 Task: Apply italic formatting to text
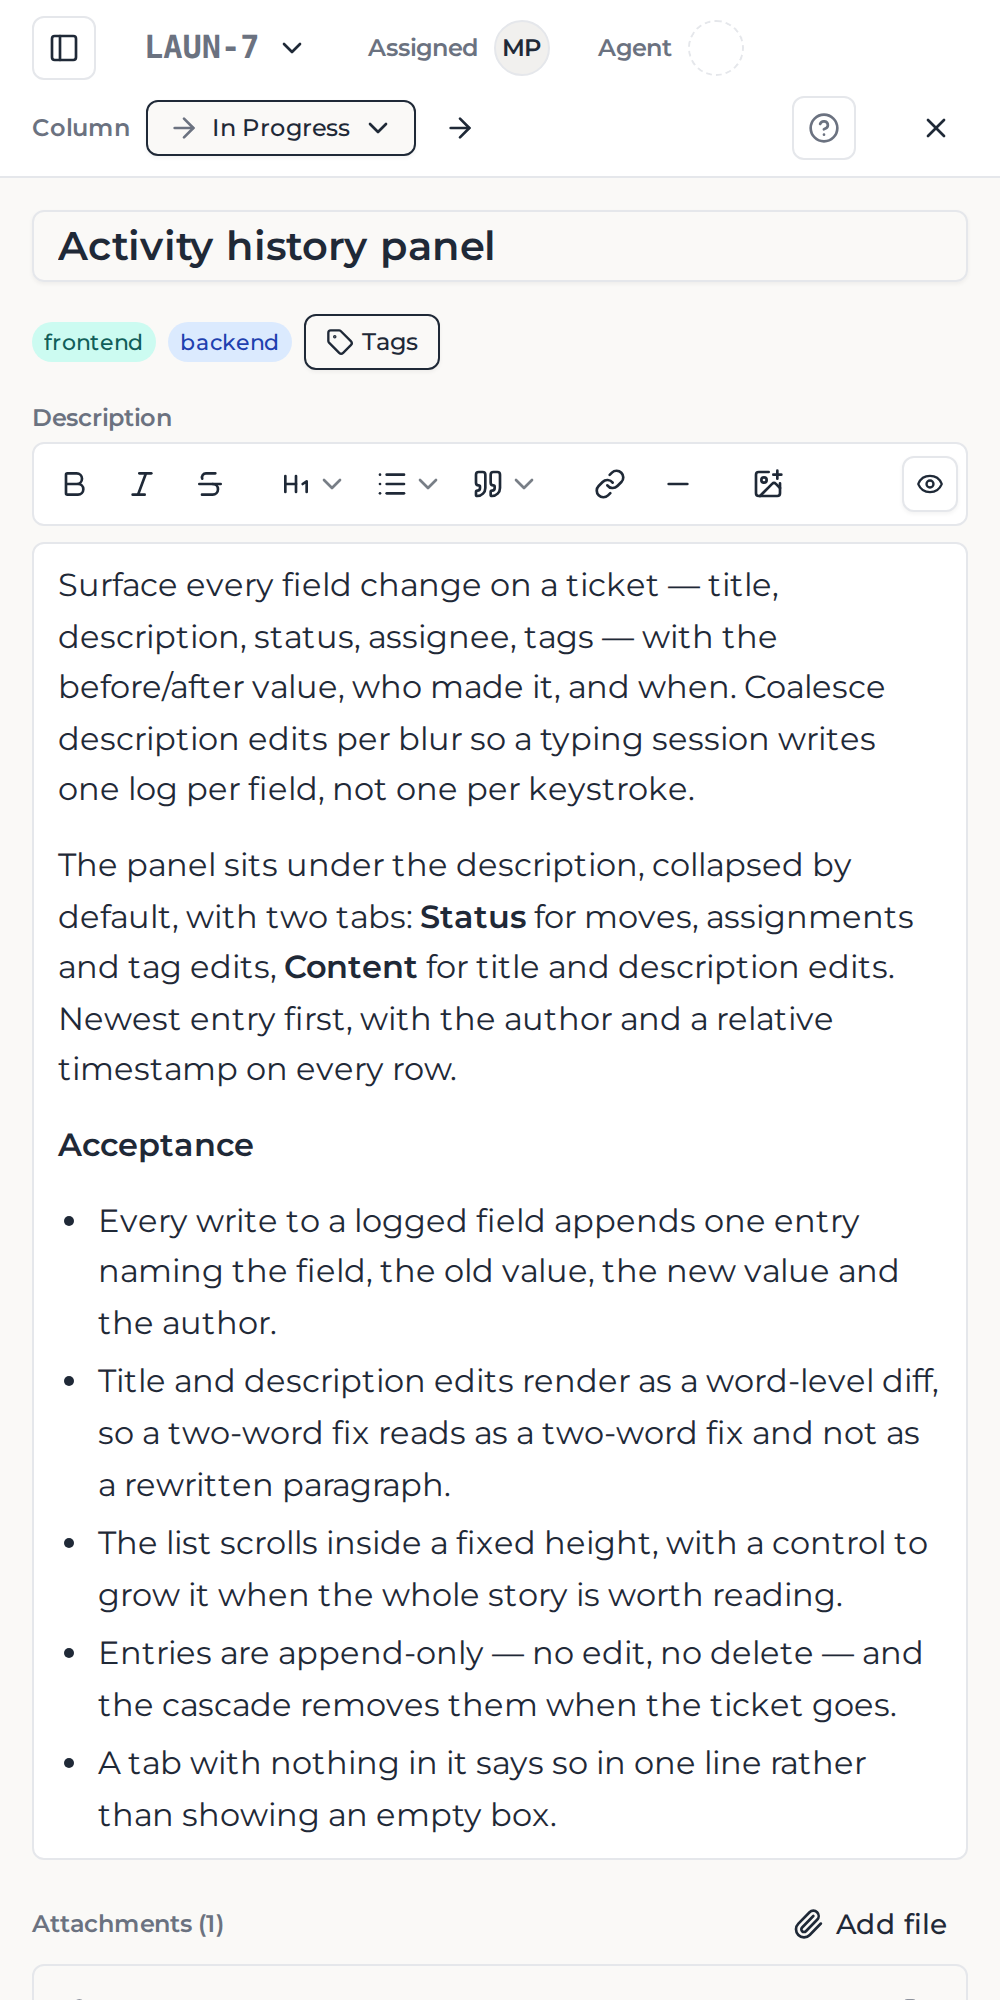point(142,484)
